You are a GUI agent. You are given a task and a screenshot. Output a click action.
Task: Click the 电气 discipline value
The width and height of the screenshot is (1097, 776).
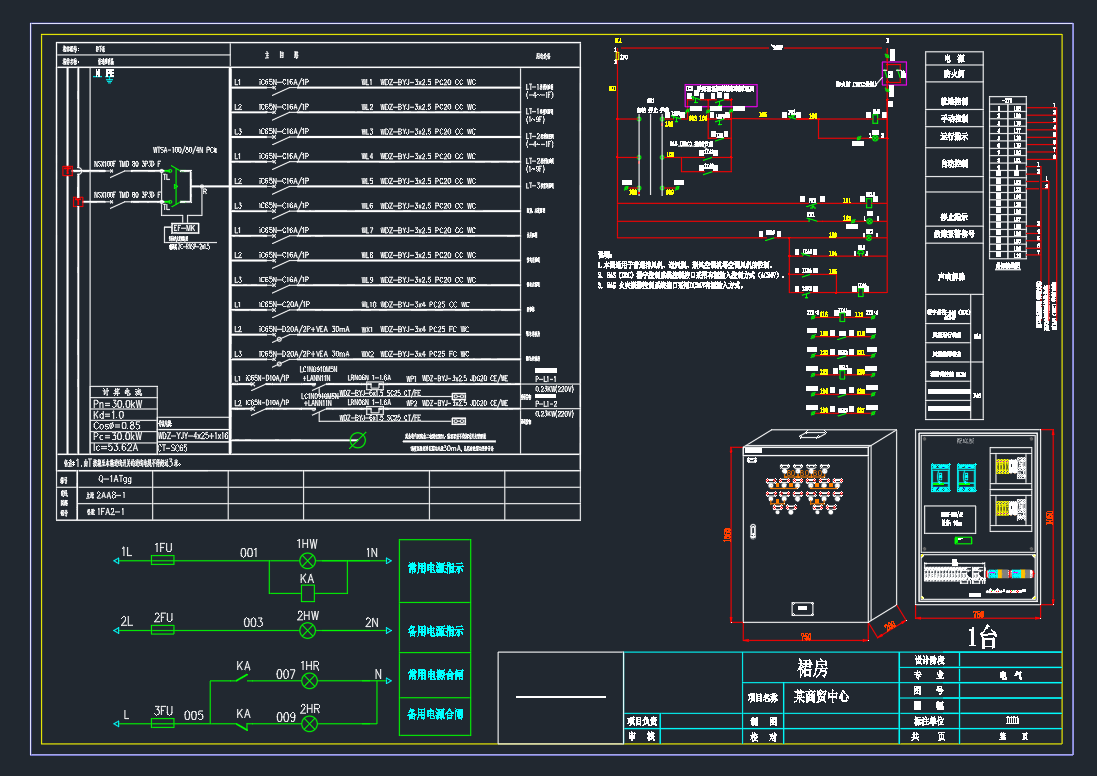click(1011, 675)
